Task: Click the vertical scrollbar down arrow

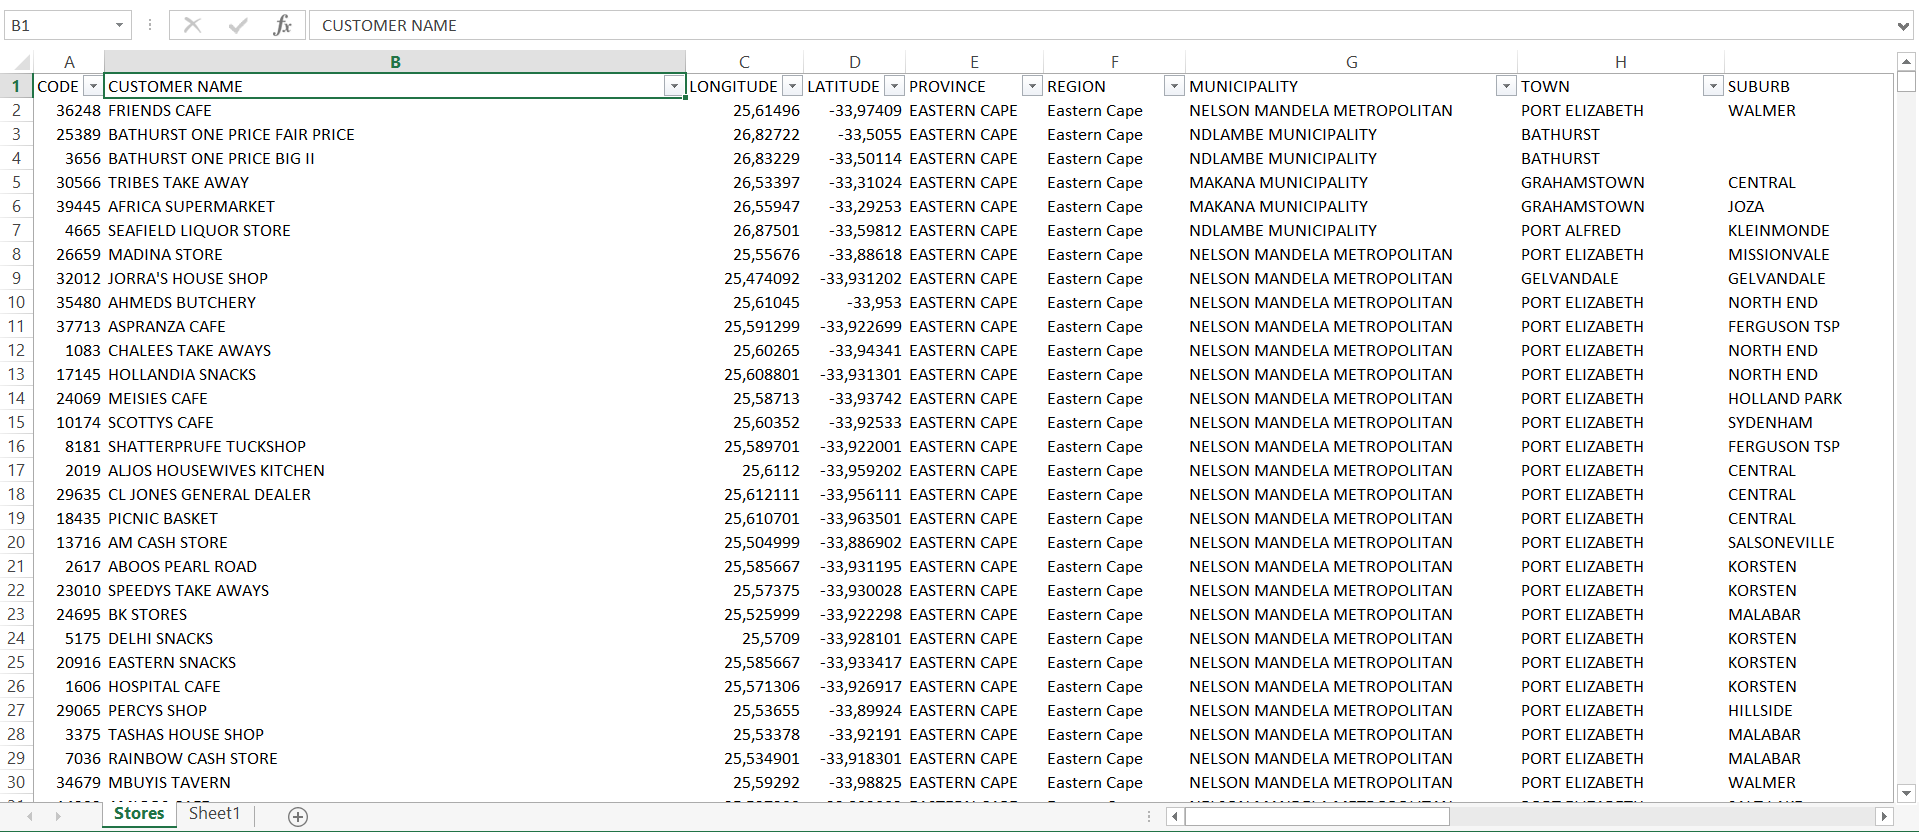Action: click(1907, 793)
